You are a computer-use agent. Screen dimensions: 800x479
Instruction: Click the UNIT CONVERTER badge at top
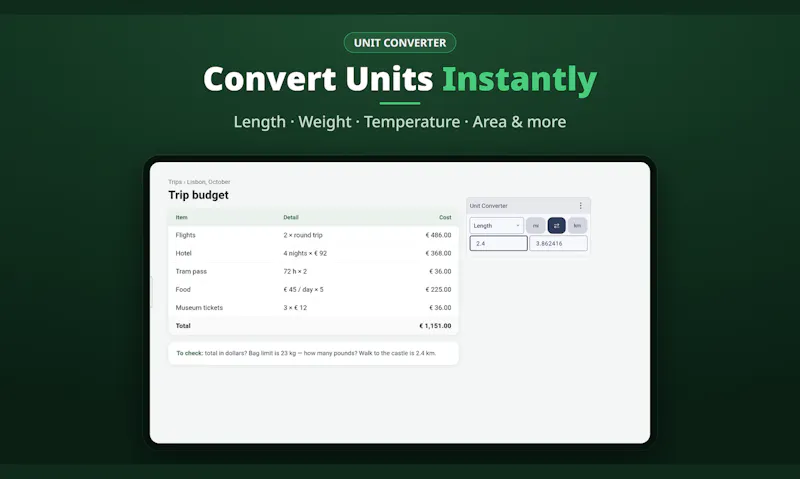pos(400,42)
